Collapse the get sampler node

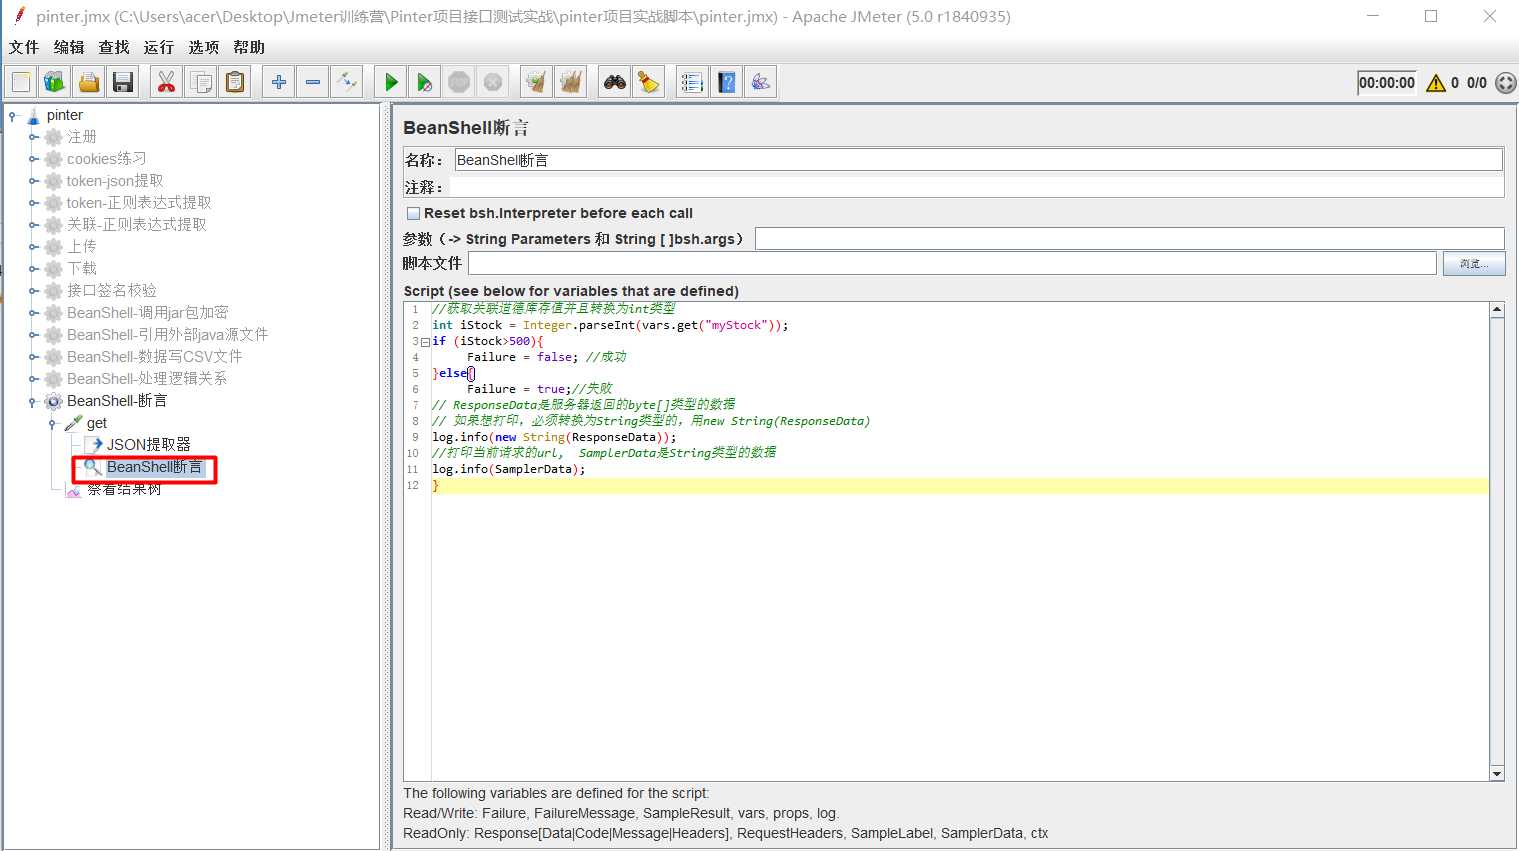pyautogui.click(x=53, y=424)
